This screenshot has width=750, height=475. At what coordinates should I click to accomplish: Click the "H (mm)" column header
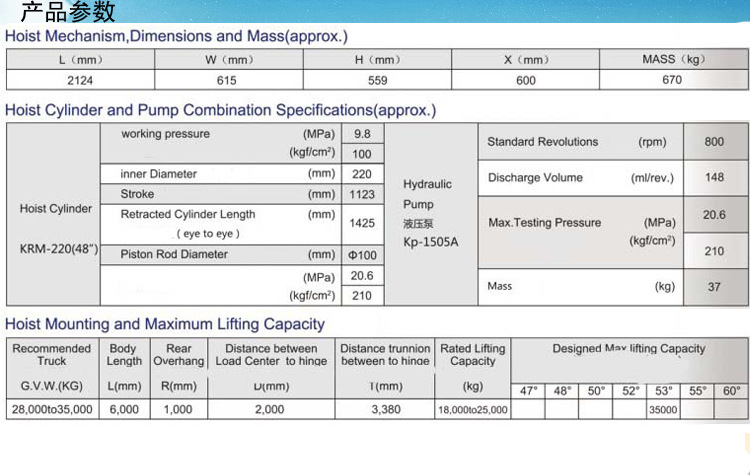click(377, 60)
